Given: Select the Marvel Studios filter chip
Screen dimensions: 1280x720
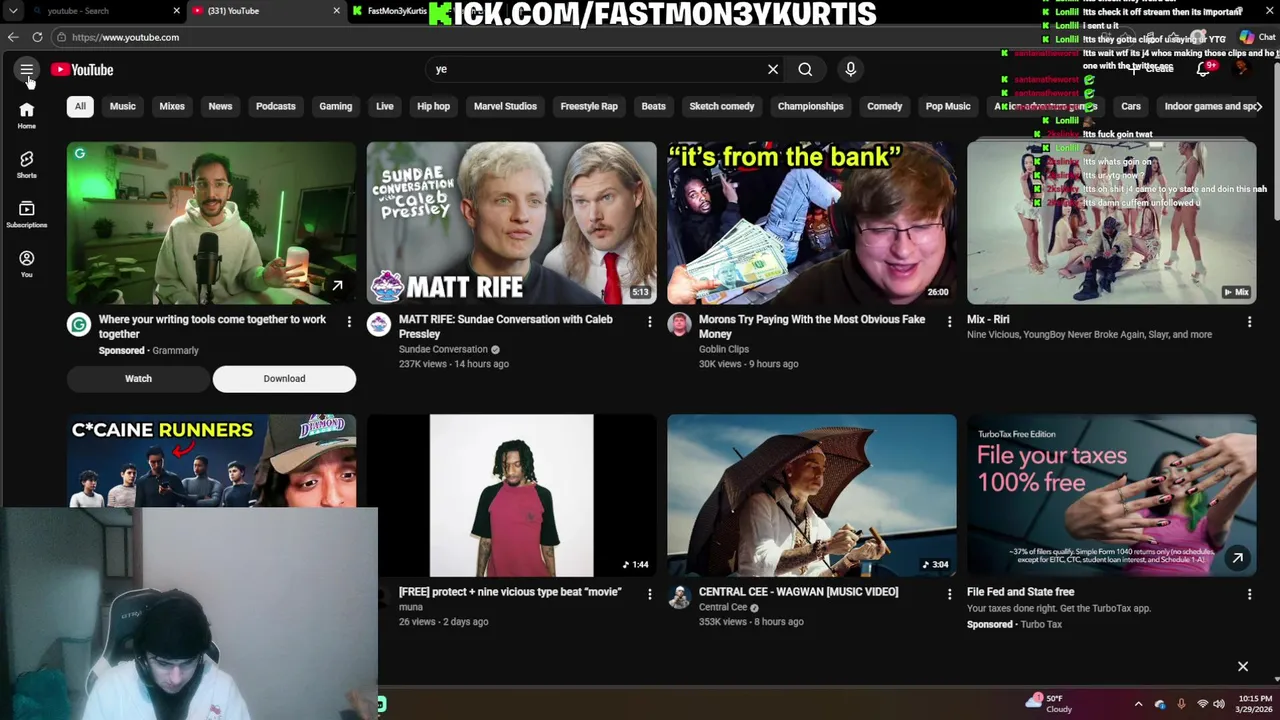Looking at the screenshot, I should pos(505,106).
